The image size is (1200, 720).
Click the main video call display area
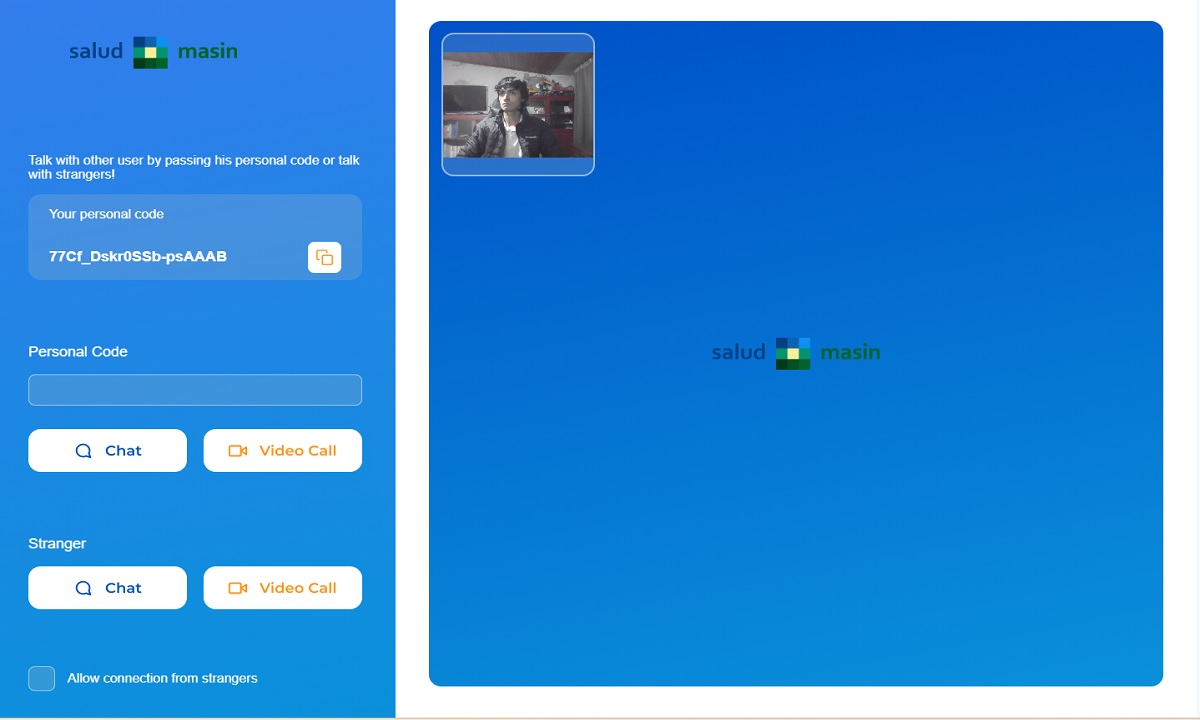(796, 354)
